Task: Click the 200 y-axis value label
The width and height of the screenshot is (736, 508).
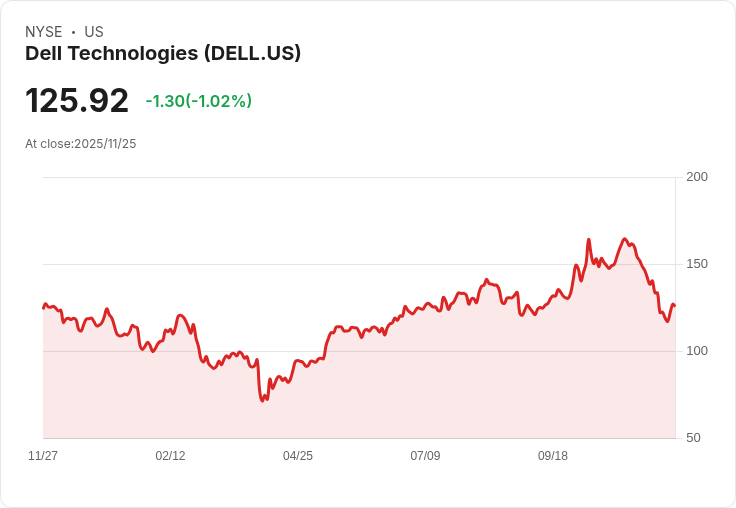Action: [x=697, y=177]
